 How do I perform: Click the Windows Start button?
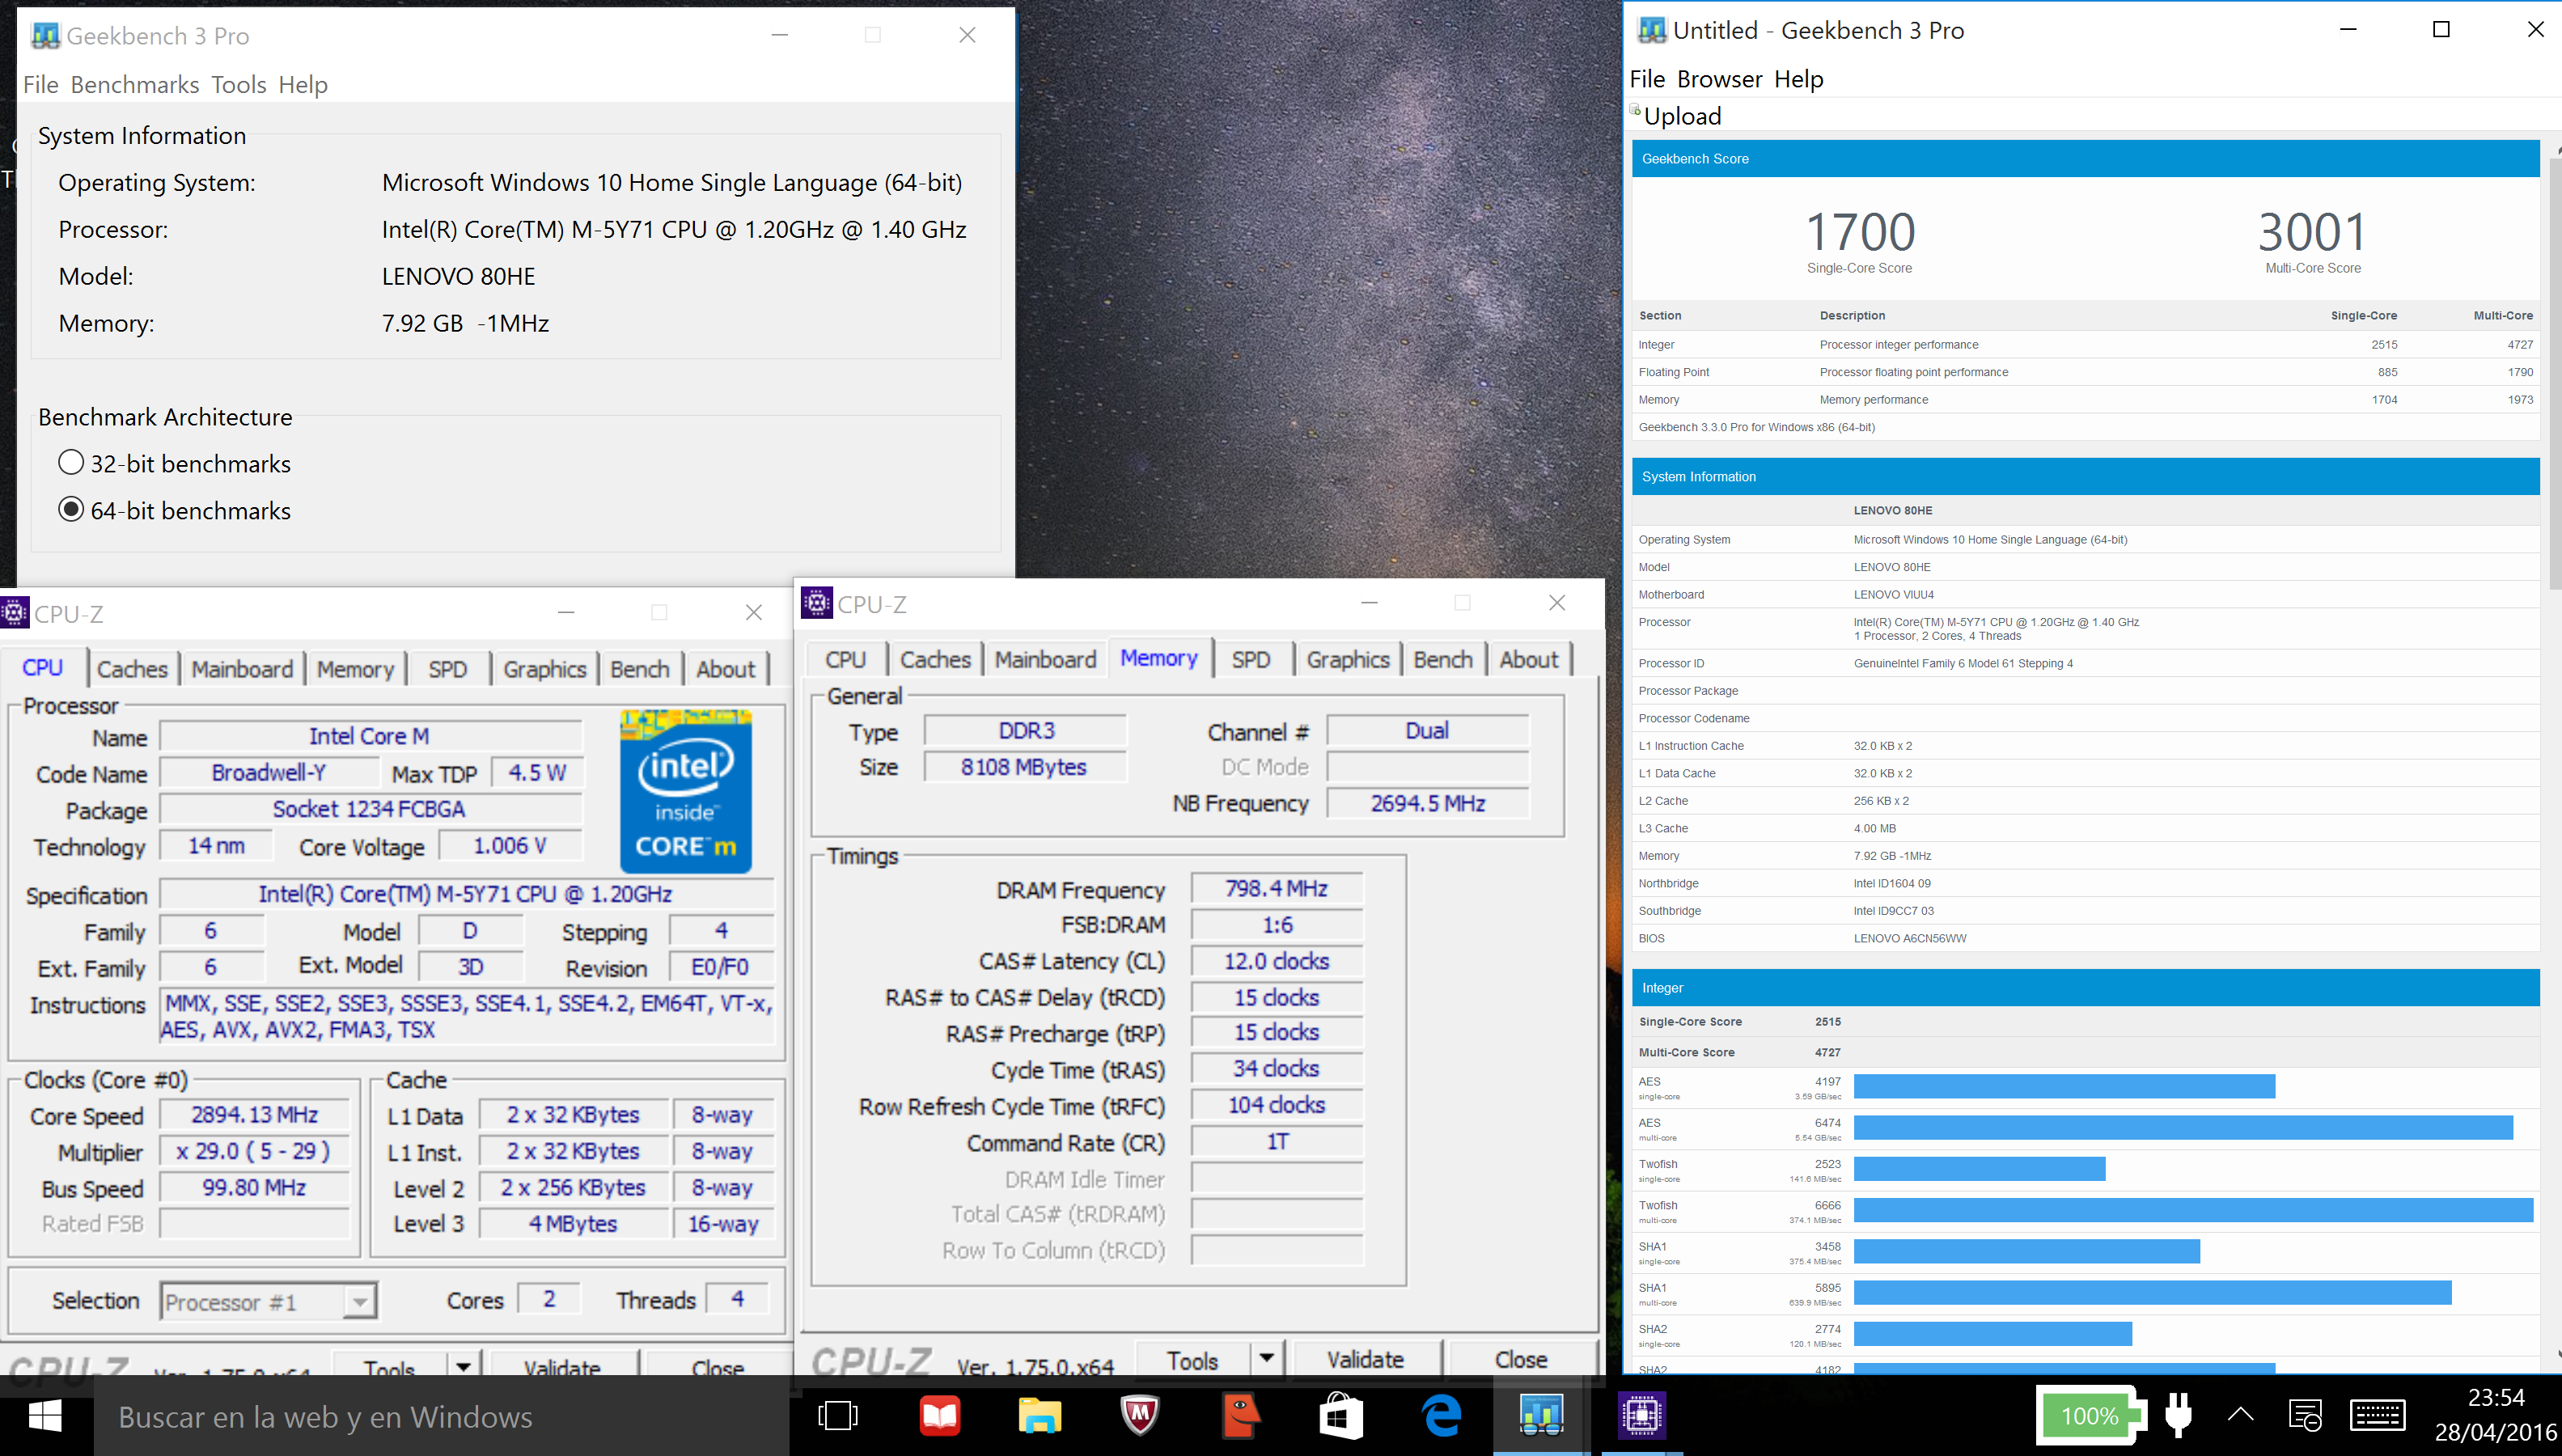45,1416
